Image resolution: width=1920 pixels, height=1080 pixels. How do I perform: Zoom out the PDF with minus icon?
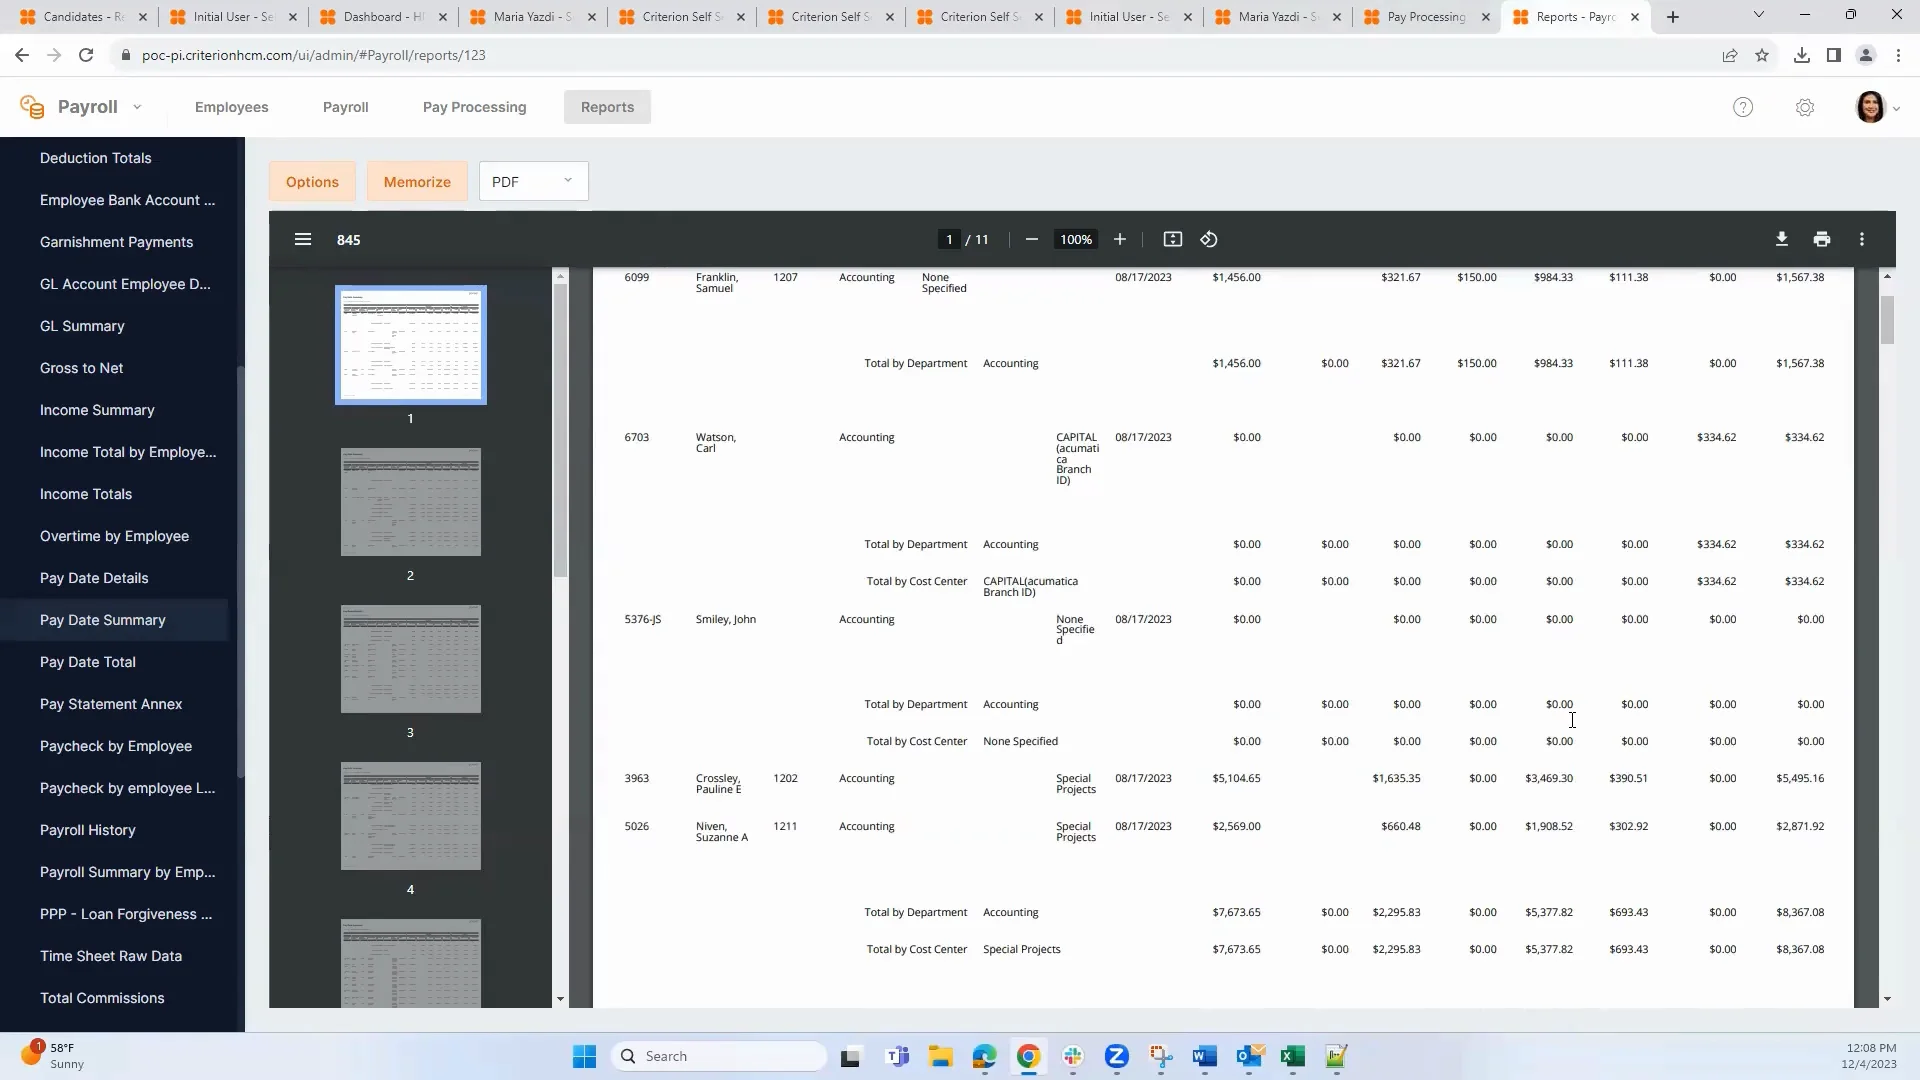pyautogui.click(x=1032, y=239)
